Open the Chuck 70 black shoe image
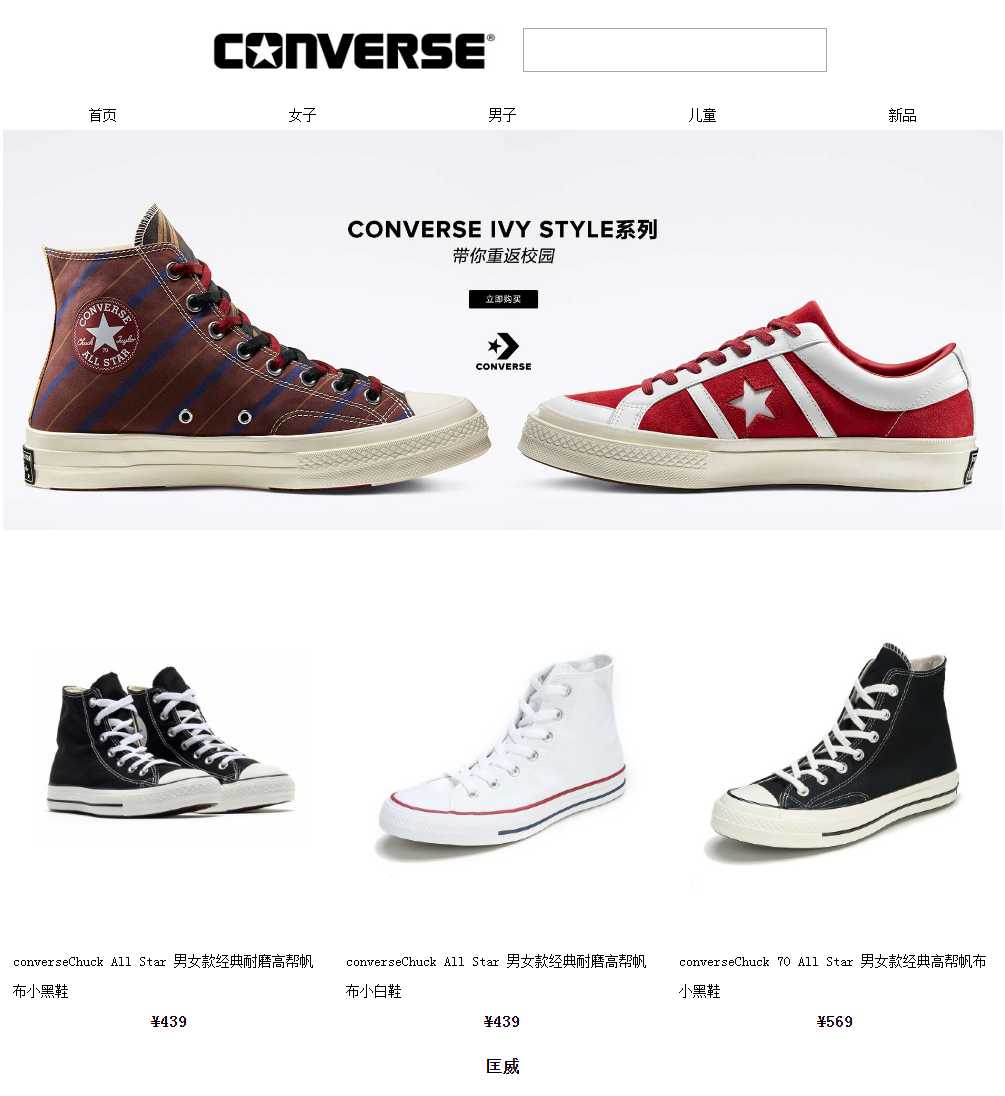The width and height of the screenshot is (1005, 1096). (835, 749)
